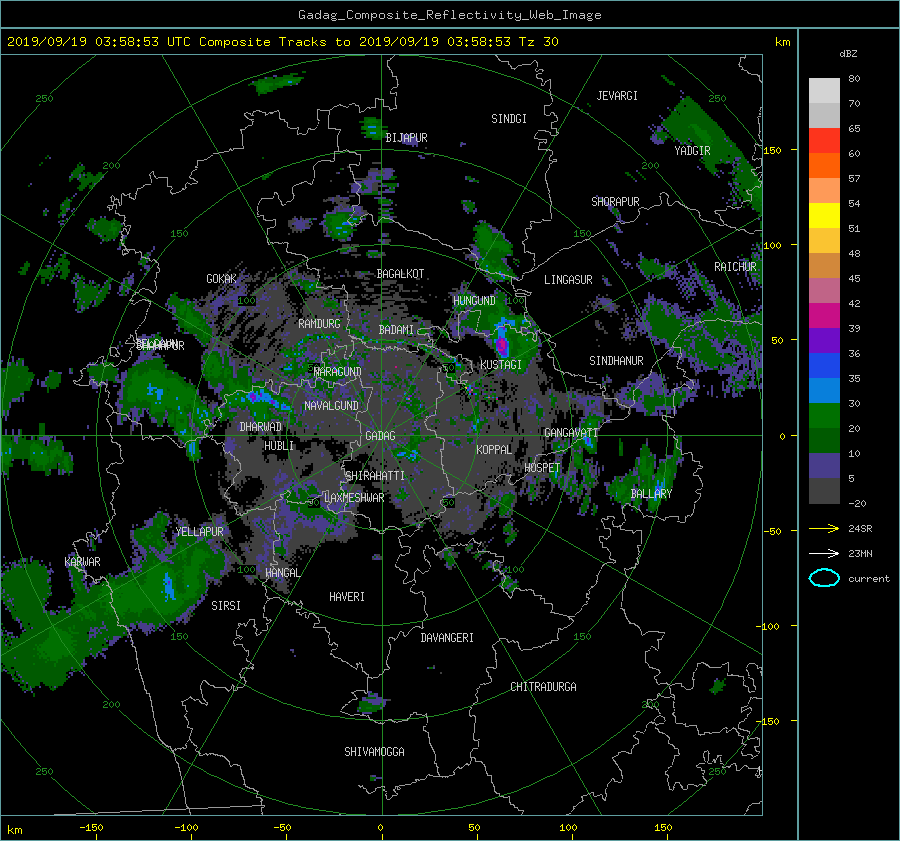Click the UTC Composite Tracks timestamp header
Image resolution: width=900 pixels, height=841 pixels.
click(282, 42)
